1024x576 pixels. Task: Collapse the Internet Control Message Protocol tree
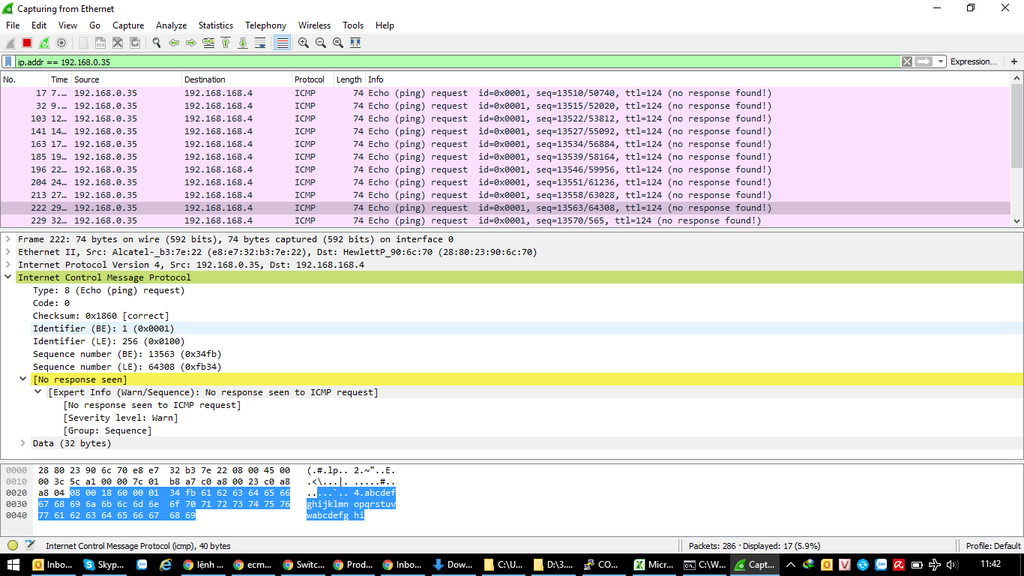click(9, 277)
